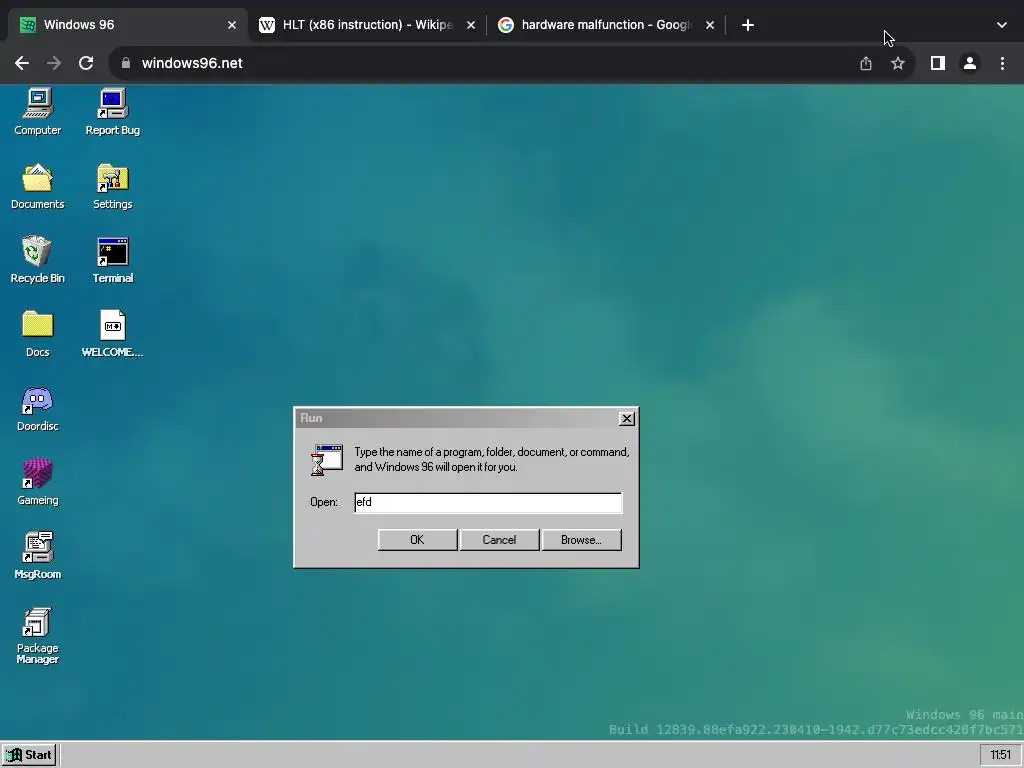Close the Windows 96 browser tab
The image size is (1024, 768).
(232, 25)
